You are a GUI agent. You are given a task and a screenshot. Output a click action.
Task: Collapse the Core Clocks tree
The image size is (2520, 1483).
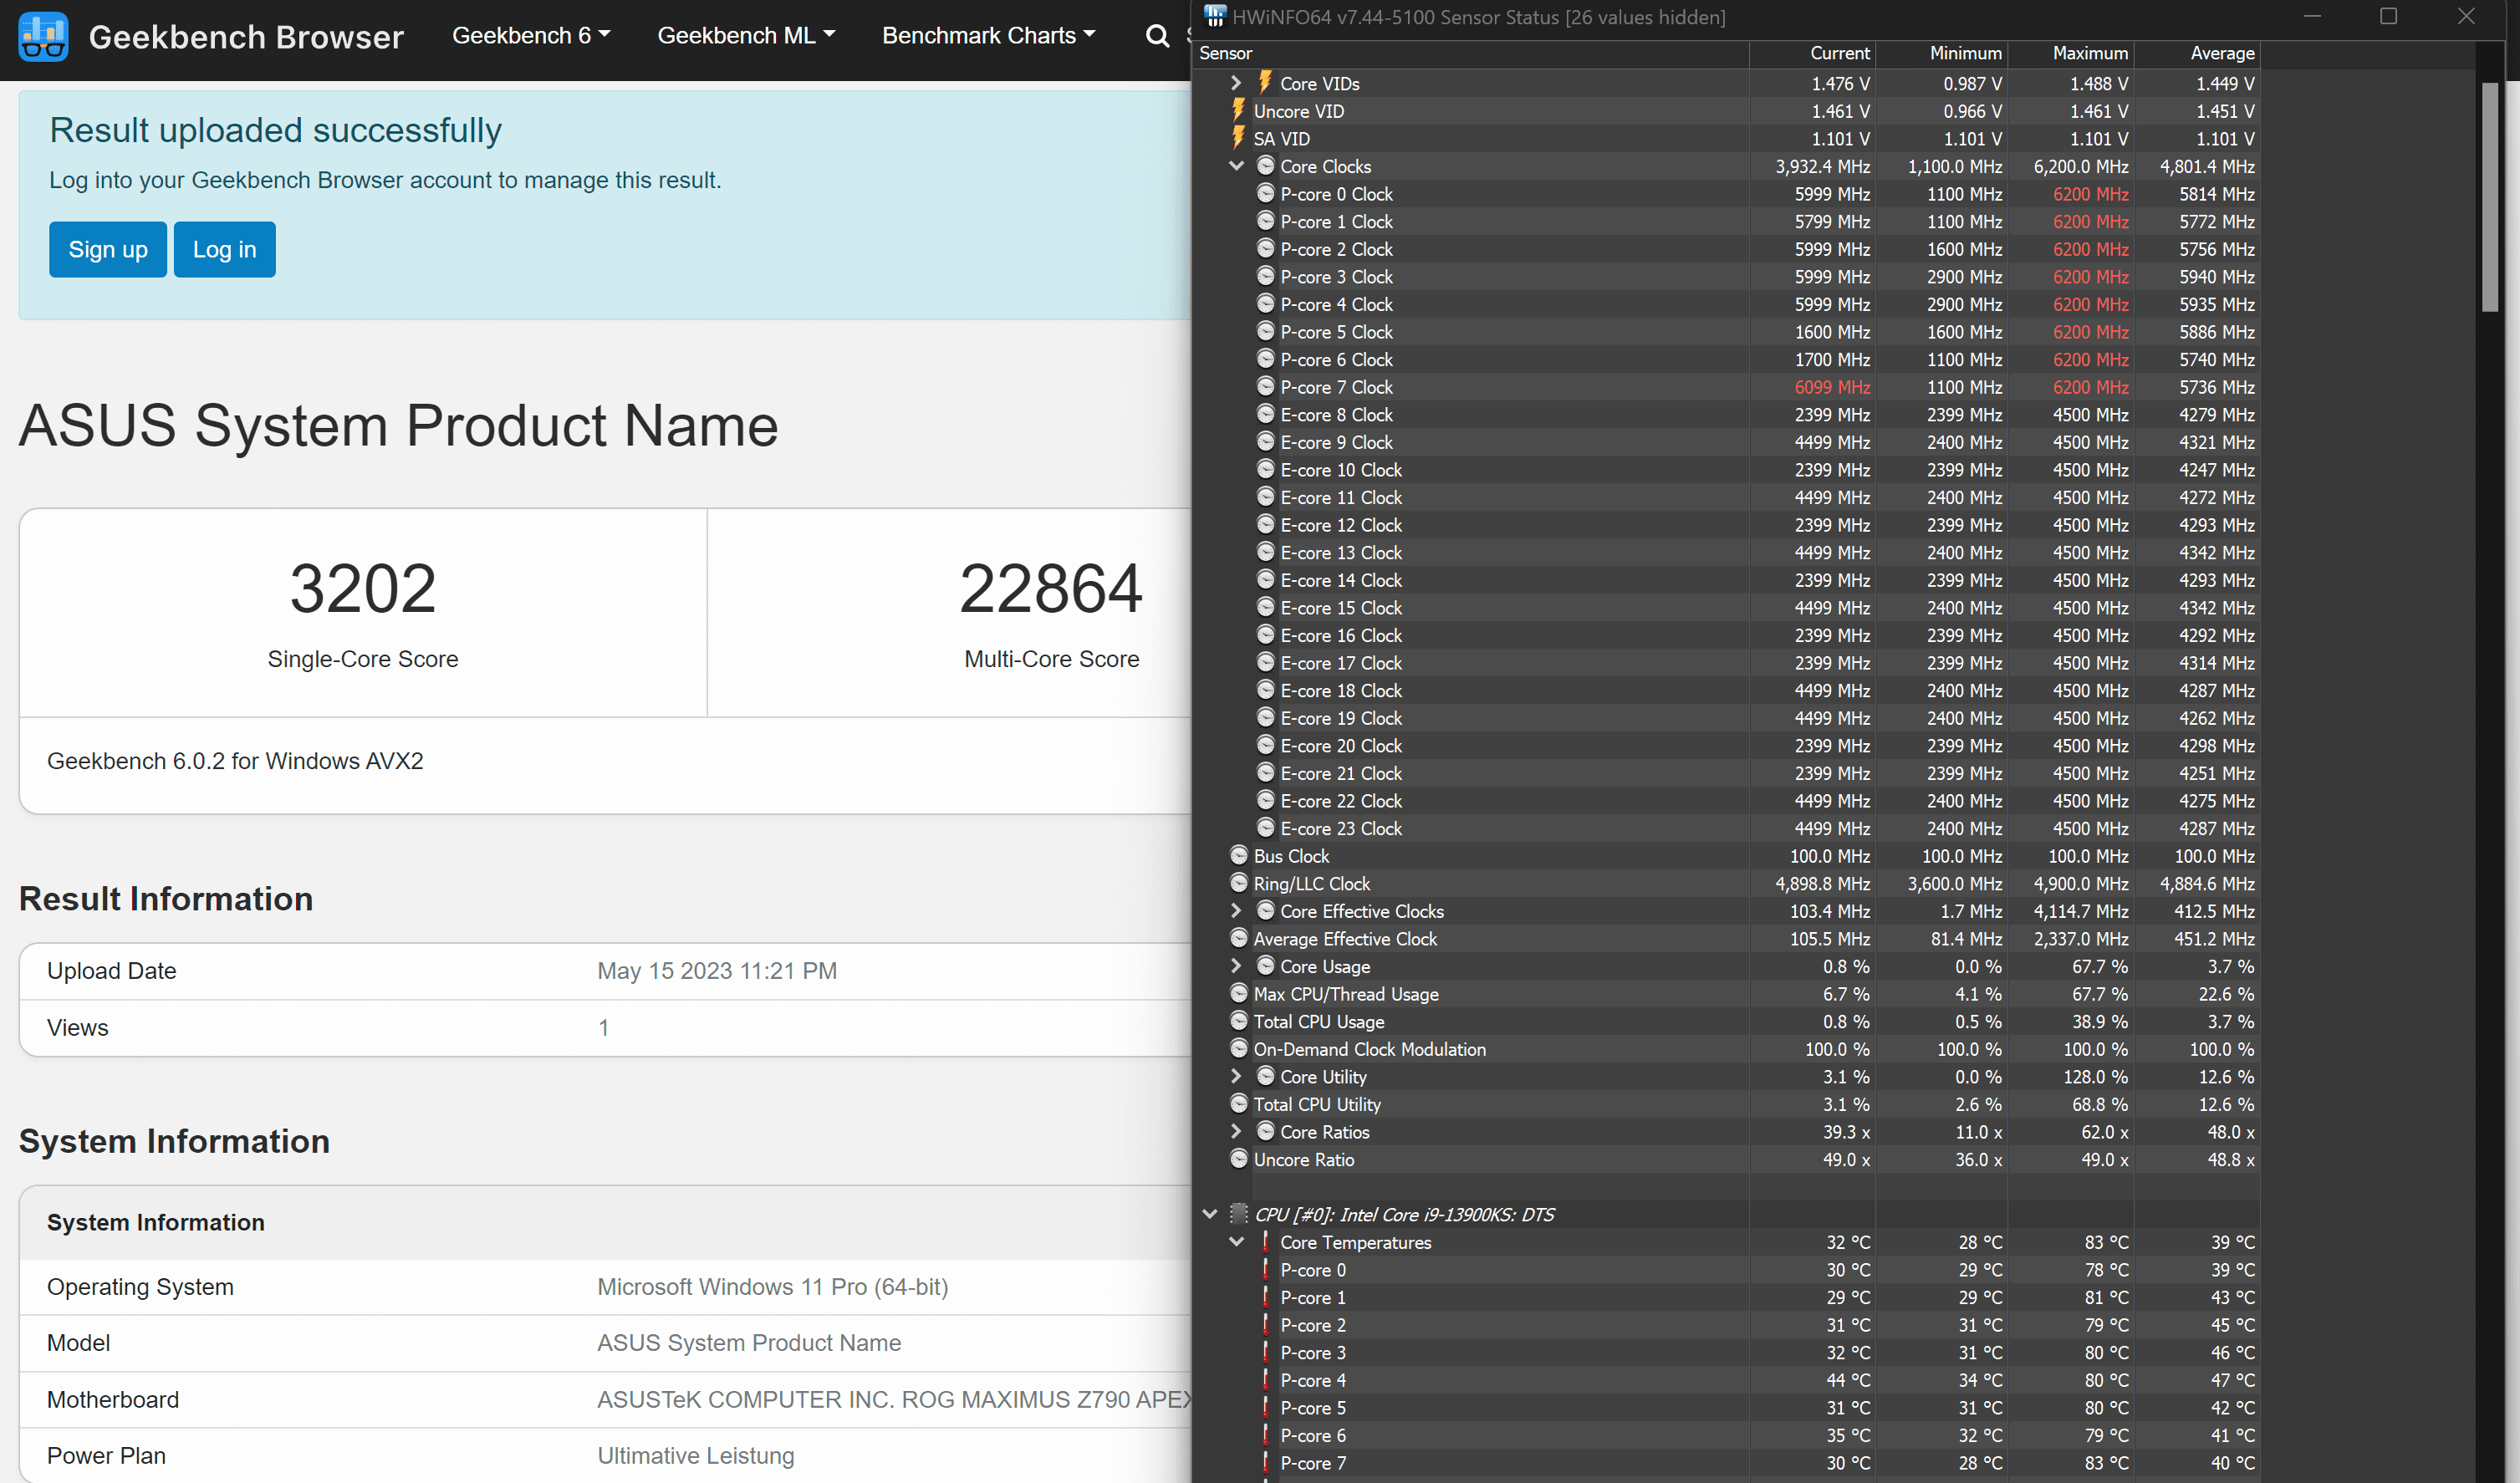[x=1236, y=166]
